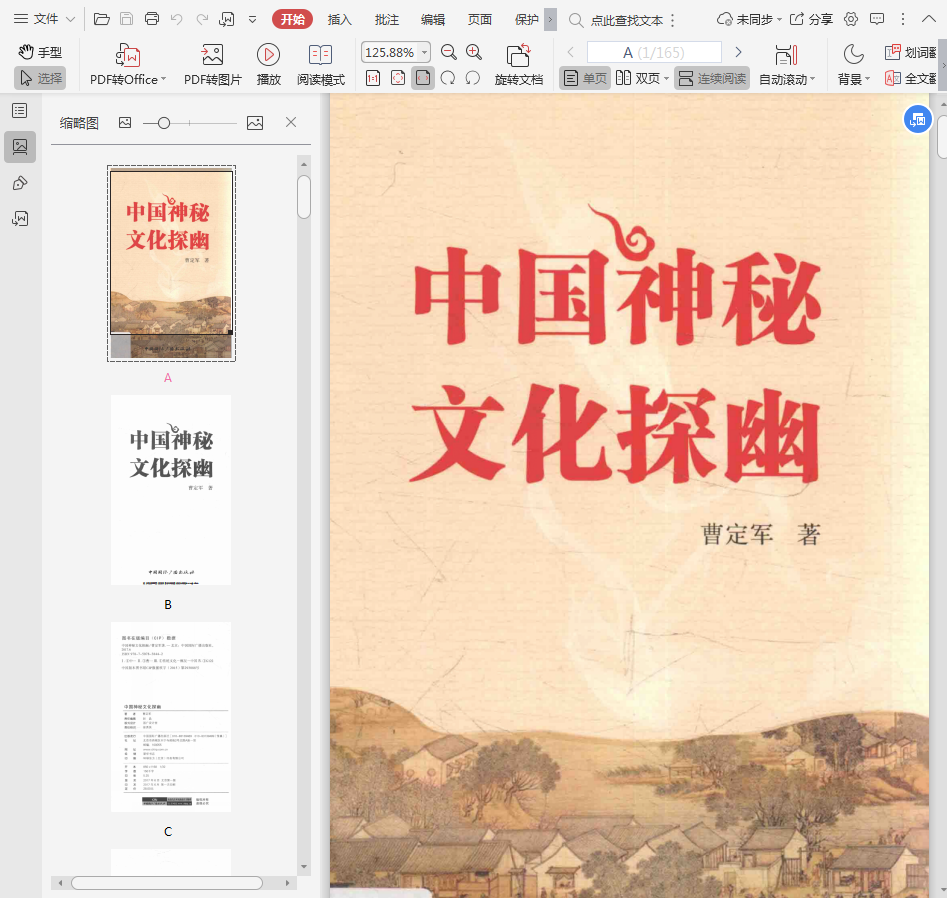Image resolution: width=947 pixels, height=898 pixels.
Task: Click the thumbnail size slider handle
Action: pos(163,122)
